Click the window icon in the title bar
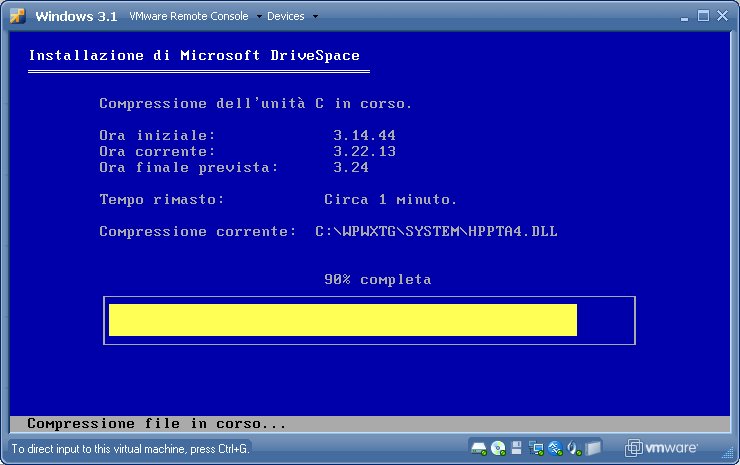The width and height of the screenshot is (740, 465). click(x=17, y=16)
